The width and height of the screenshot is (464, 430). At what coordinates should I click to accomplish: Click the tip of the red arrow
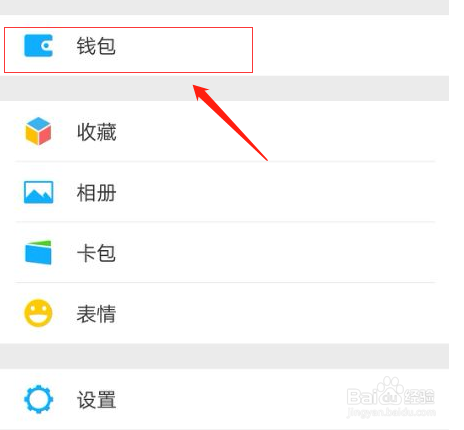[194, 86]
